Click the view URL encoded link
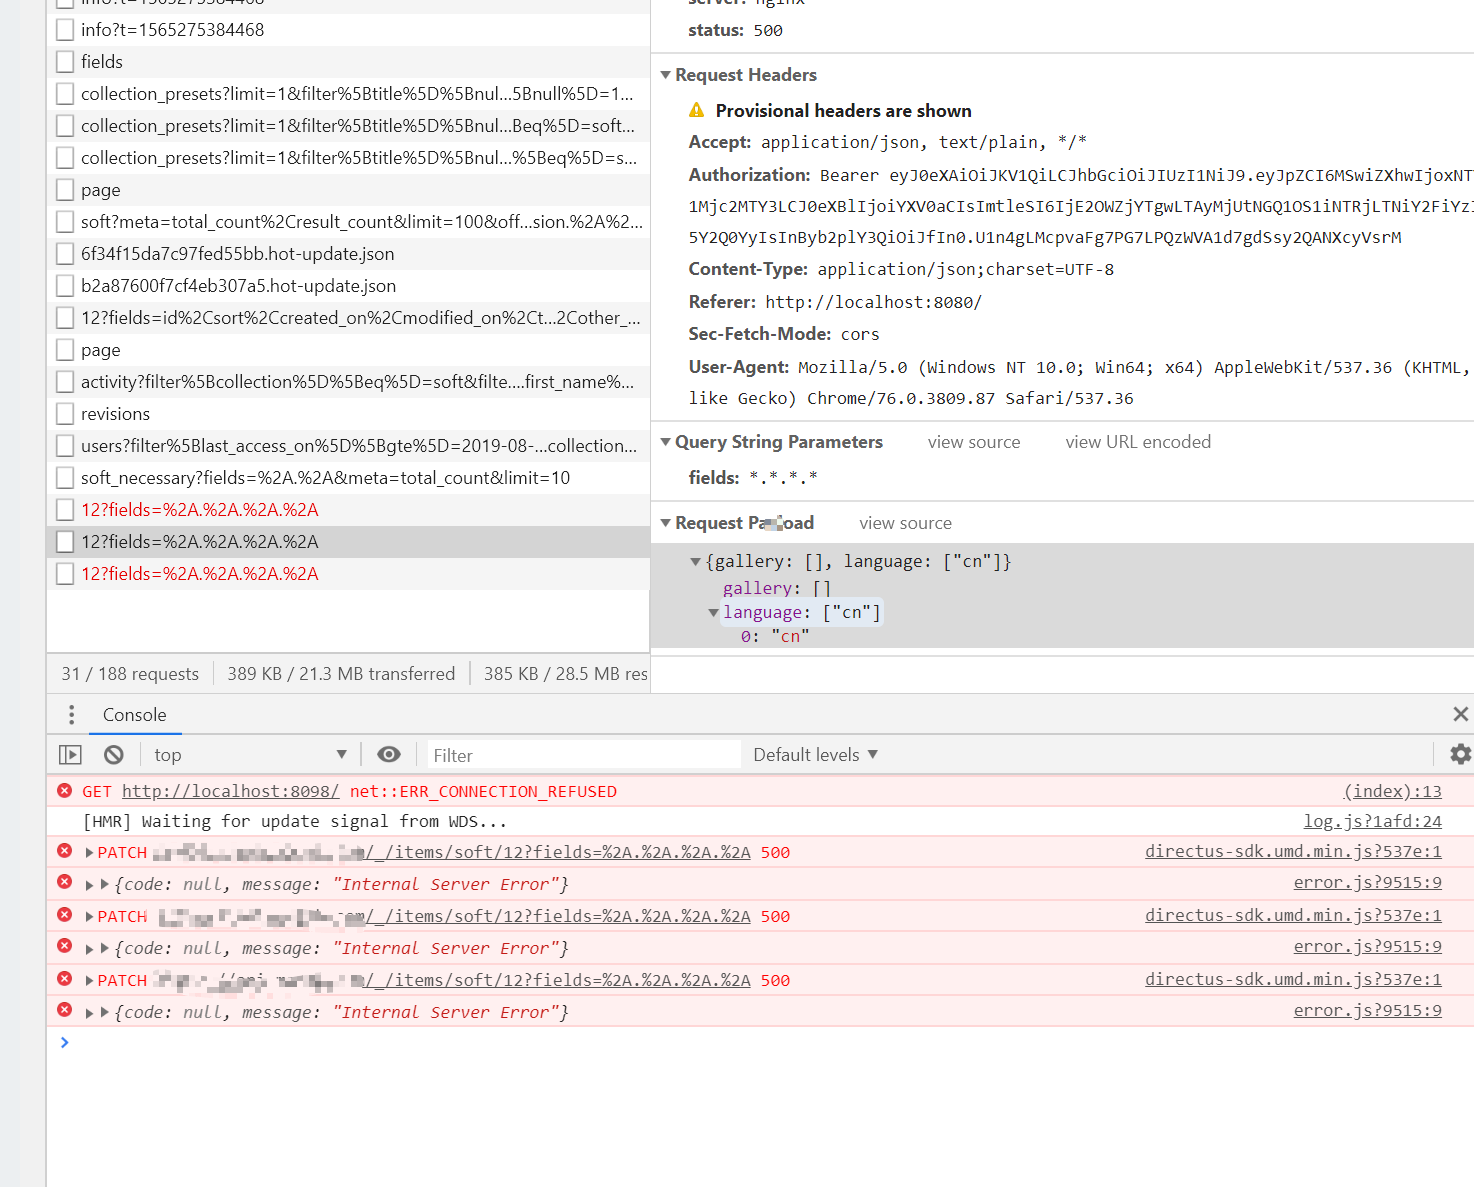Viewport: 1474px width, 1187px height. [x=1138, y=441]
